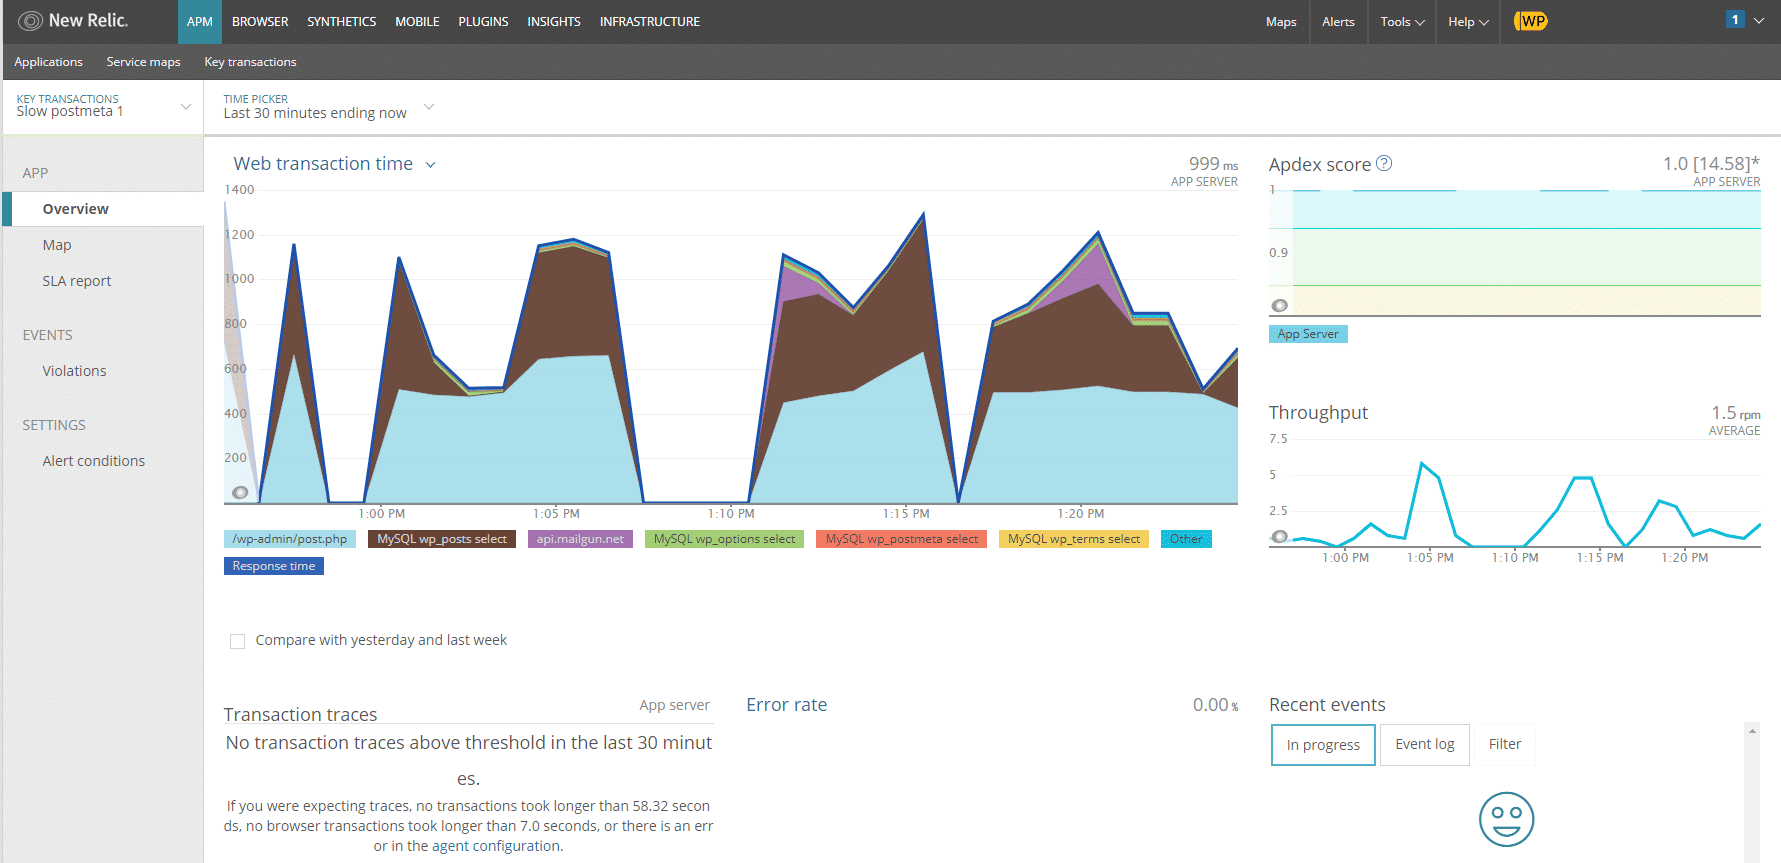Click the New Relic logo icon
This screenshot has width=1781, height=863.
(x=31, y=21)
